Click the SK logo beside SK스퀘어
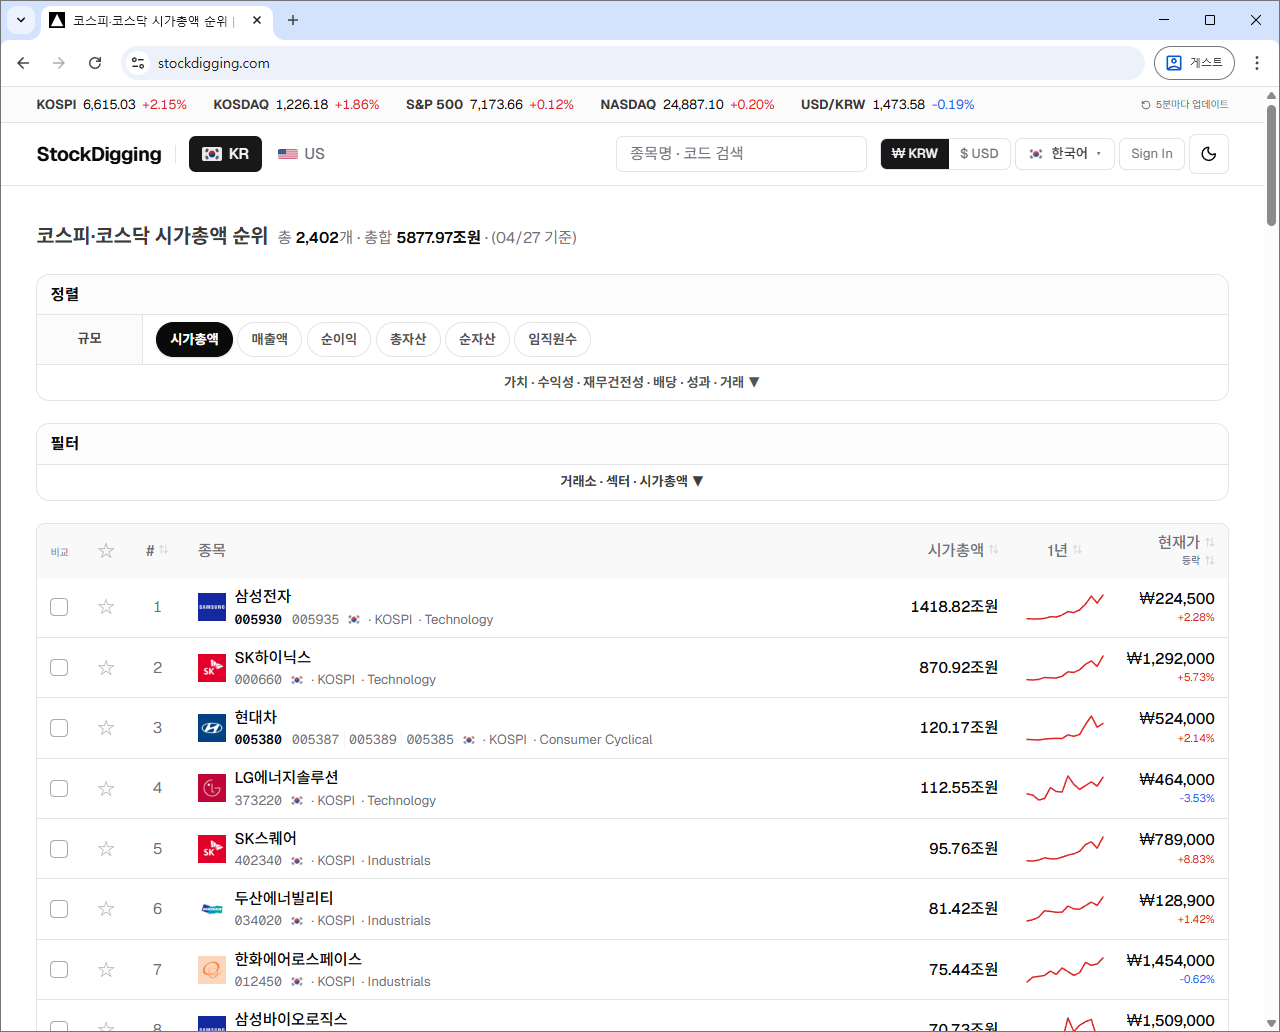 point(212,849)
